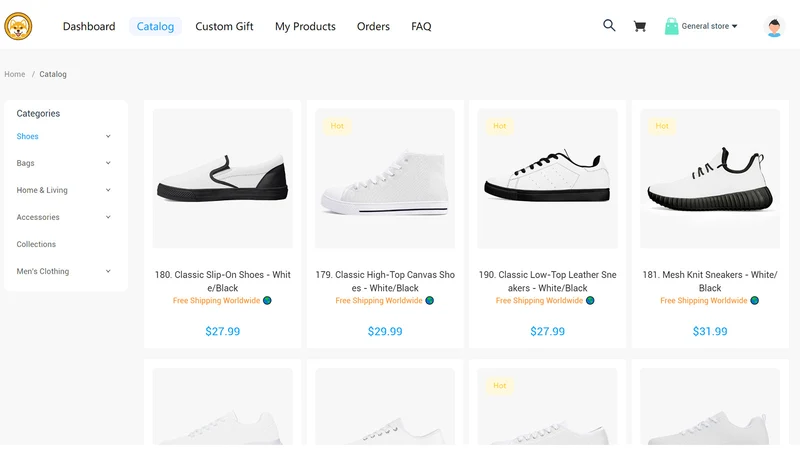Expand the General store dropdown
Image resolution: width=800 pixels, height=450 pixels.
[x=709, y=26]
